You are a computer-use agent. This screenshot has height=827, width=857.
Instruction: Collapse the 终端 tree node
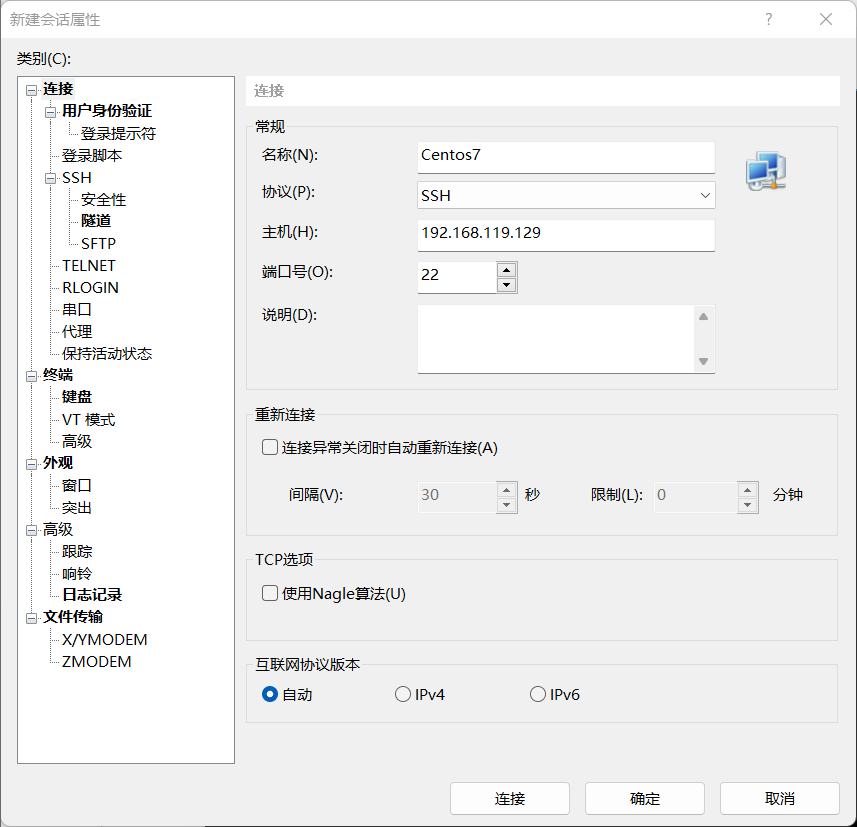(x=32, y=376)
